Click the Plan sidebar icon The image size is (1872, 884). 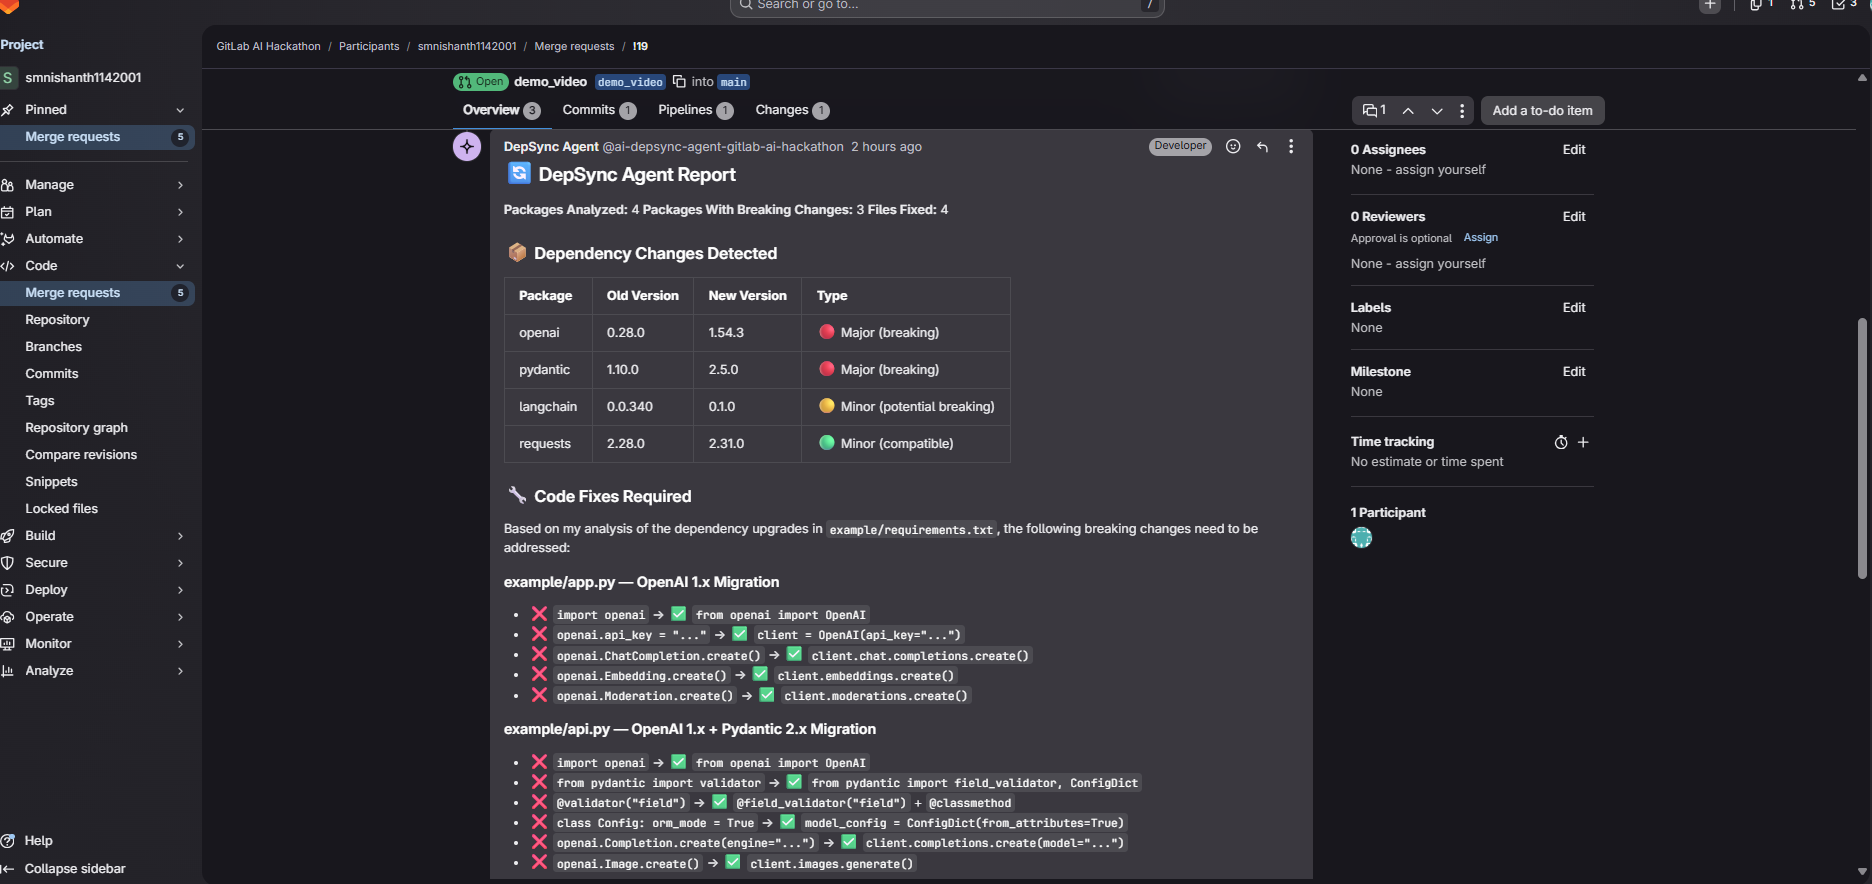[7, 212]
